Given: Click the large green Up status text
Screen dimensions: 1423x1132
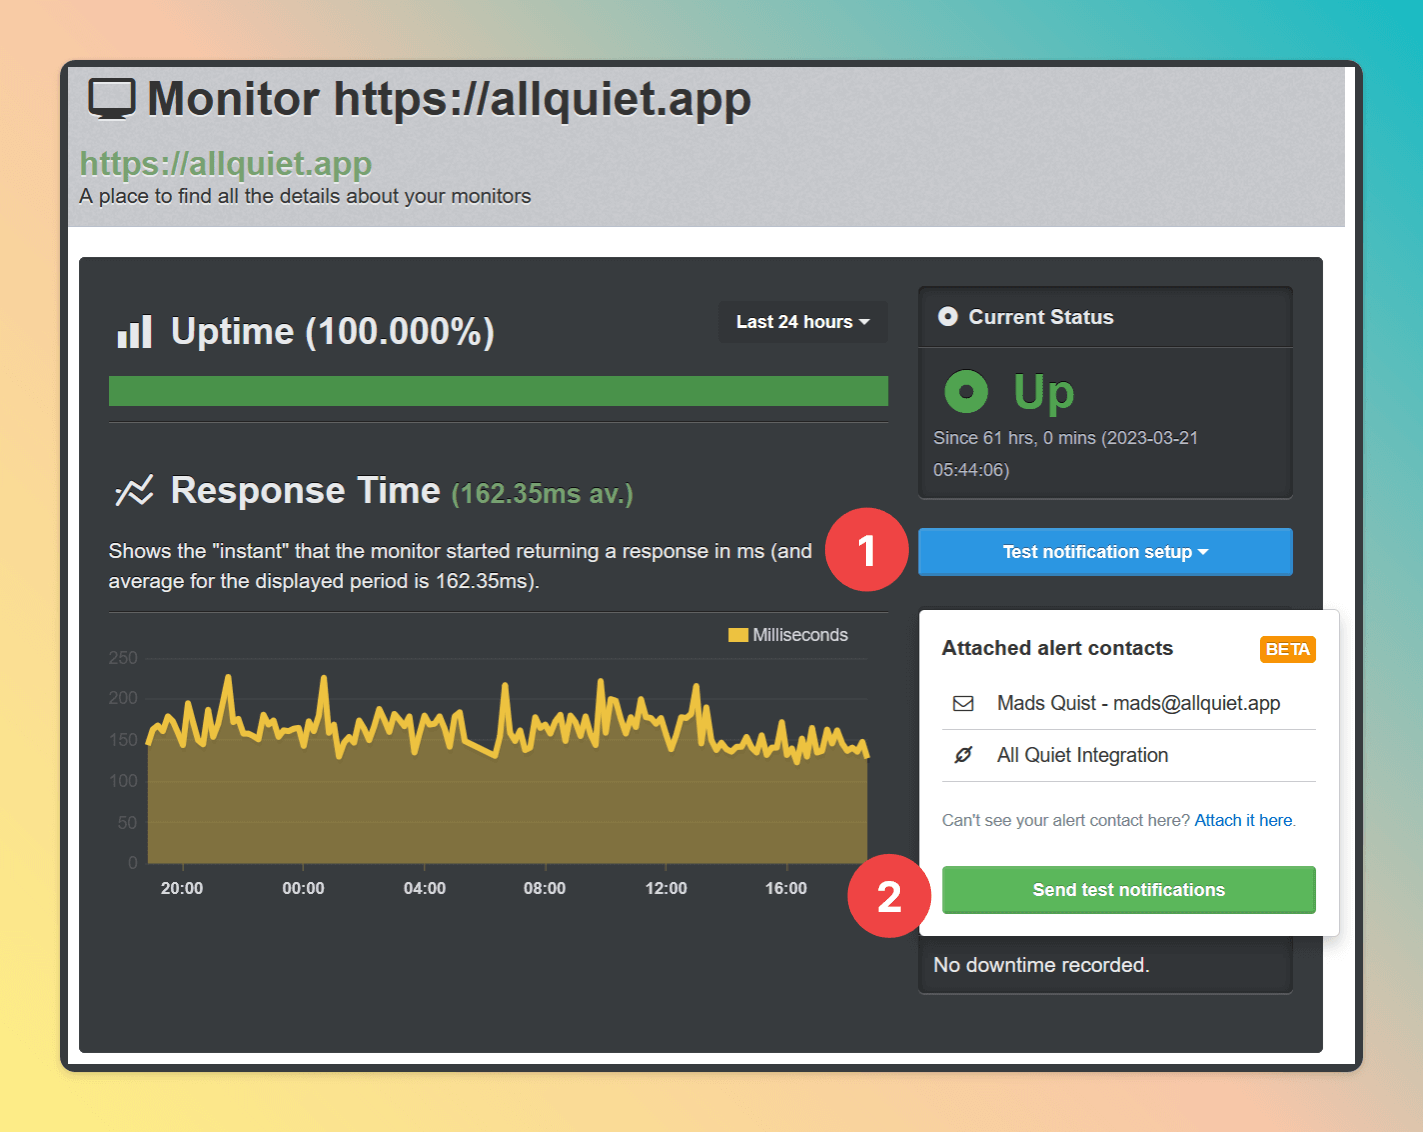Looking at the screenshot, I should tap(1044, 392).
